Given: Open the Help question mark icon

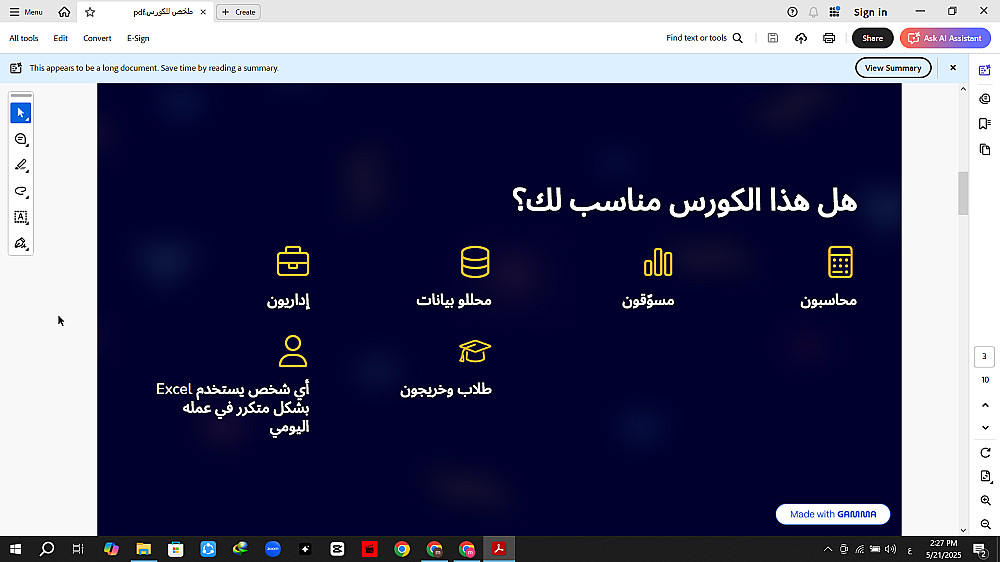Looking at the screenshot, I should [792, 12].
